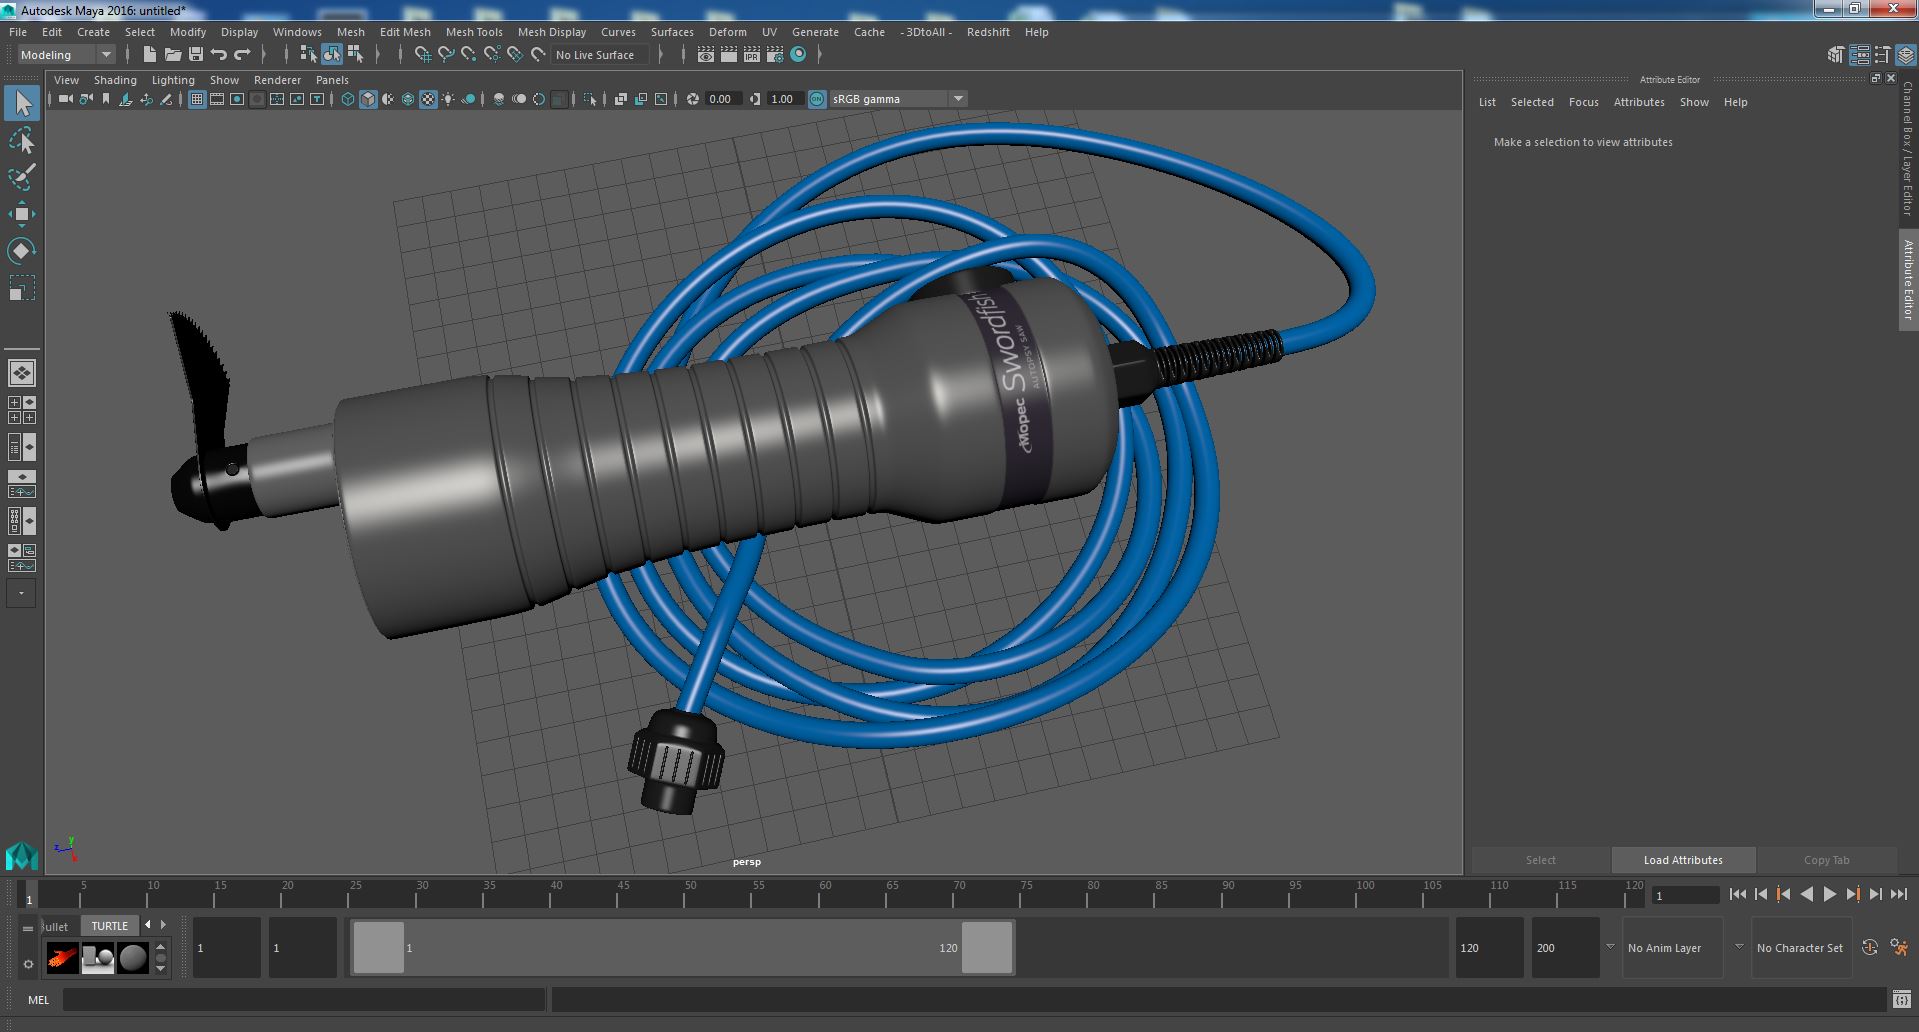The height and width of the screenshot is (1032, 1919).
Task: Open the Redshift menu
Action: coord(988,32)
